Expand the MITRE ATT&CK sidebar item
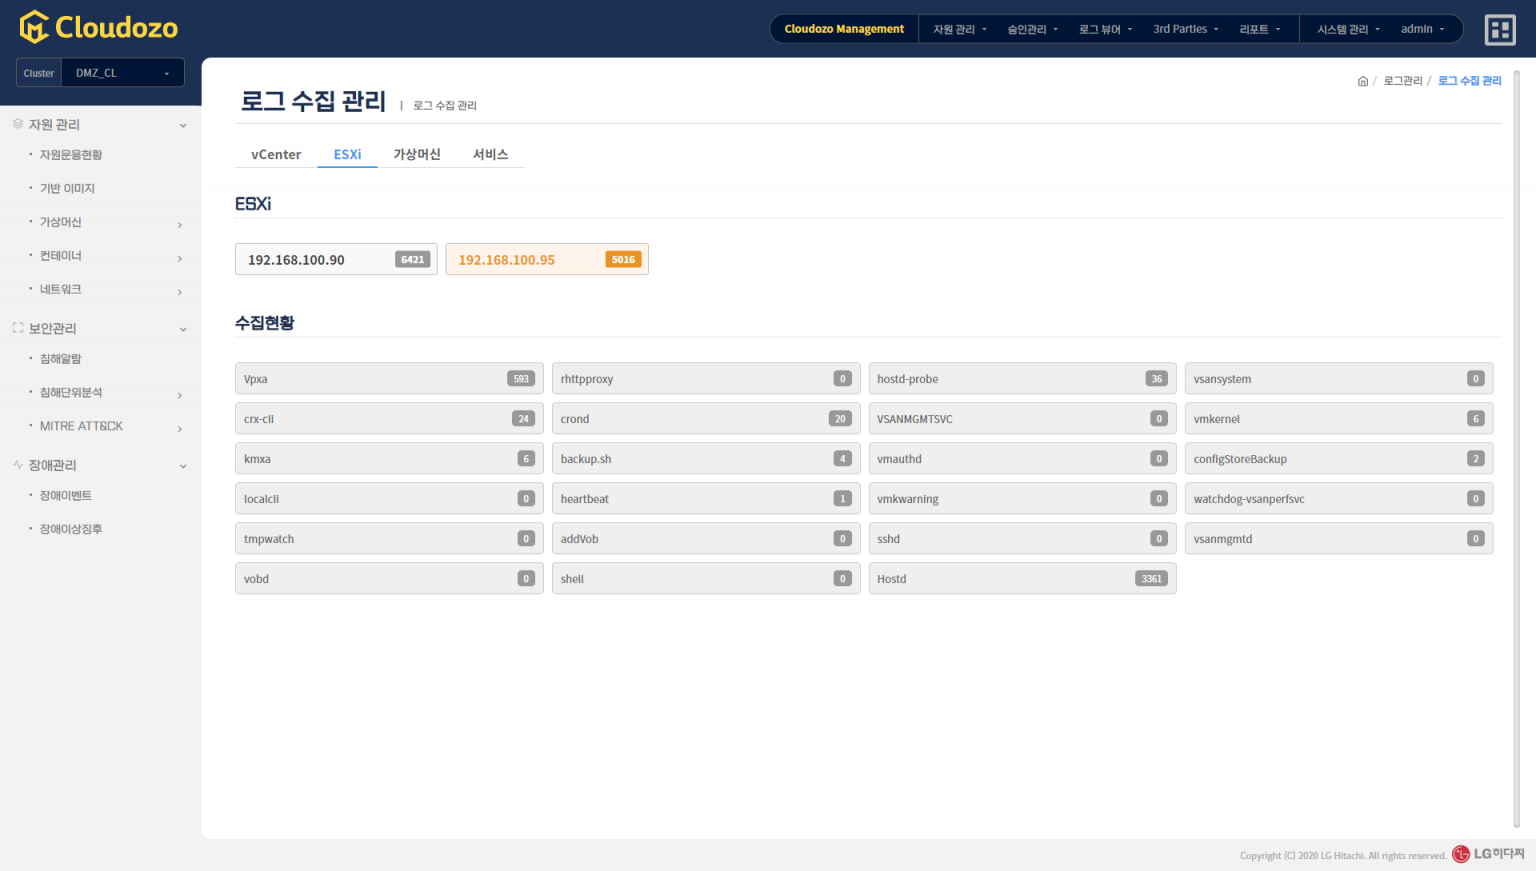1536x871 pixels. 179,428
